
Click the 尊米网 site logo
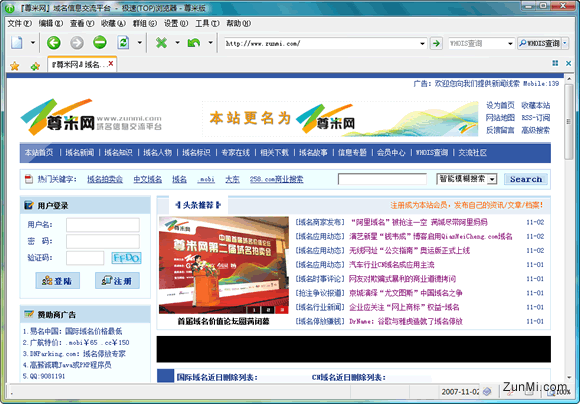[91, 117]
